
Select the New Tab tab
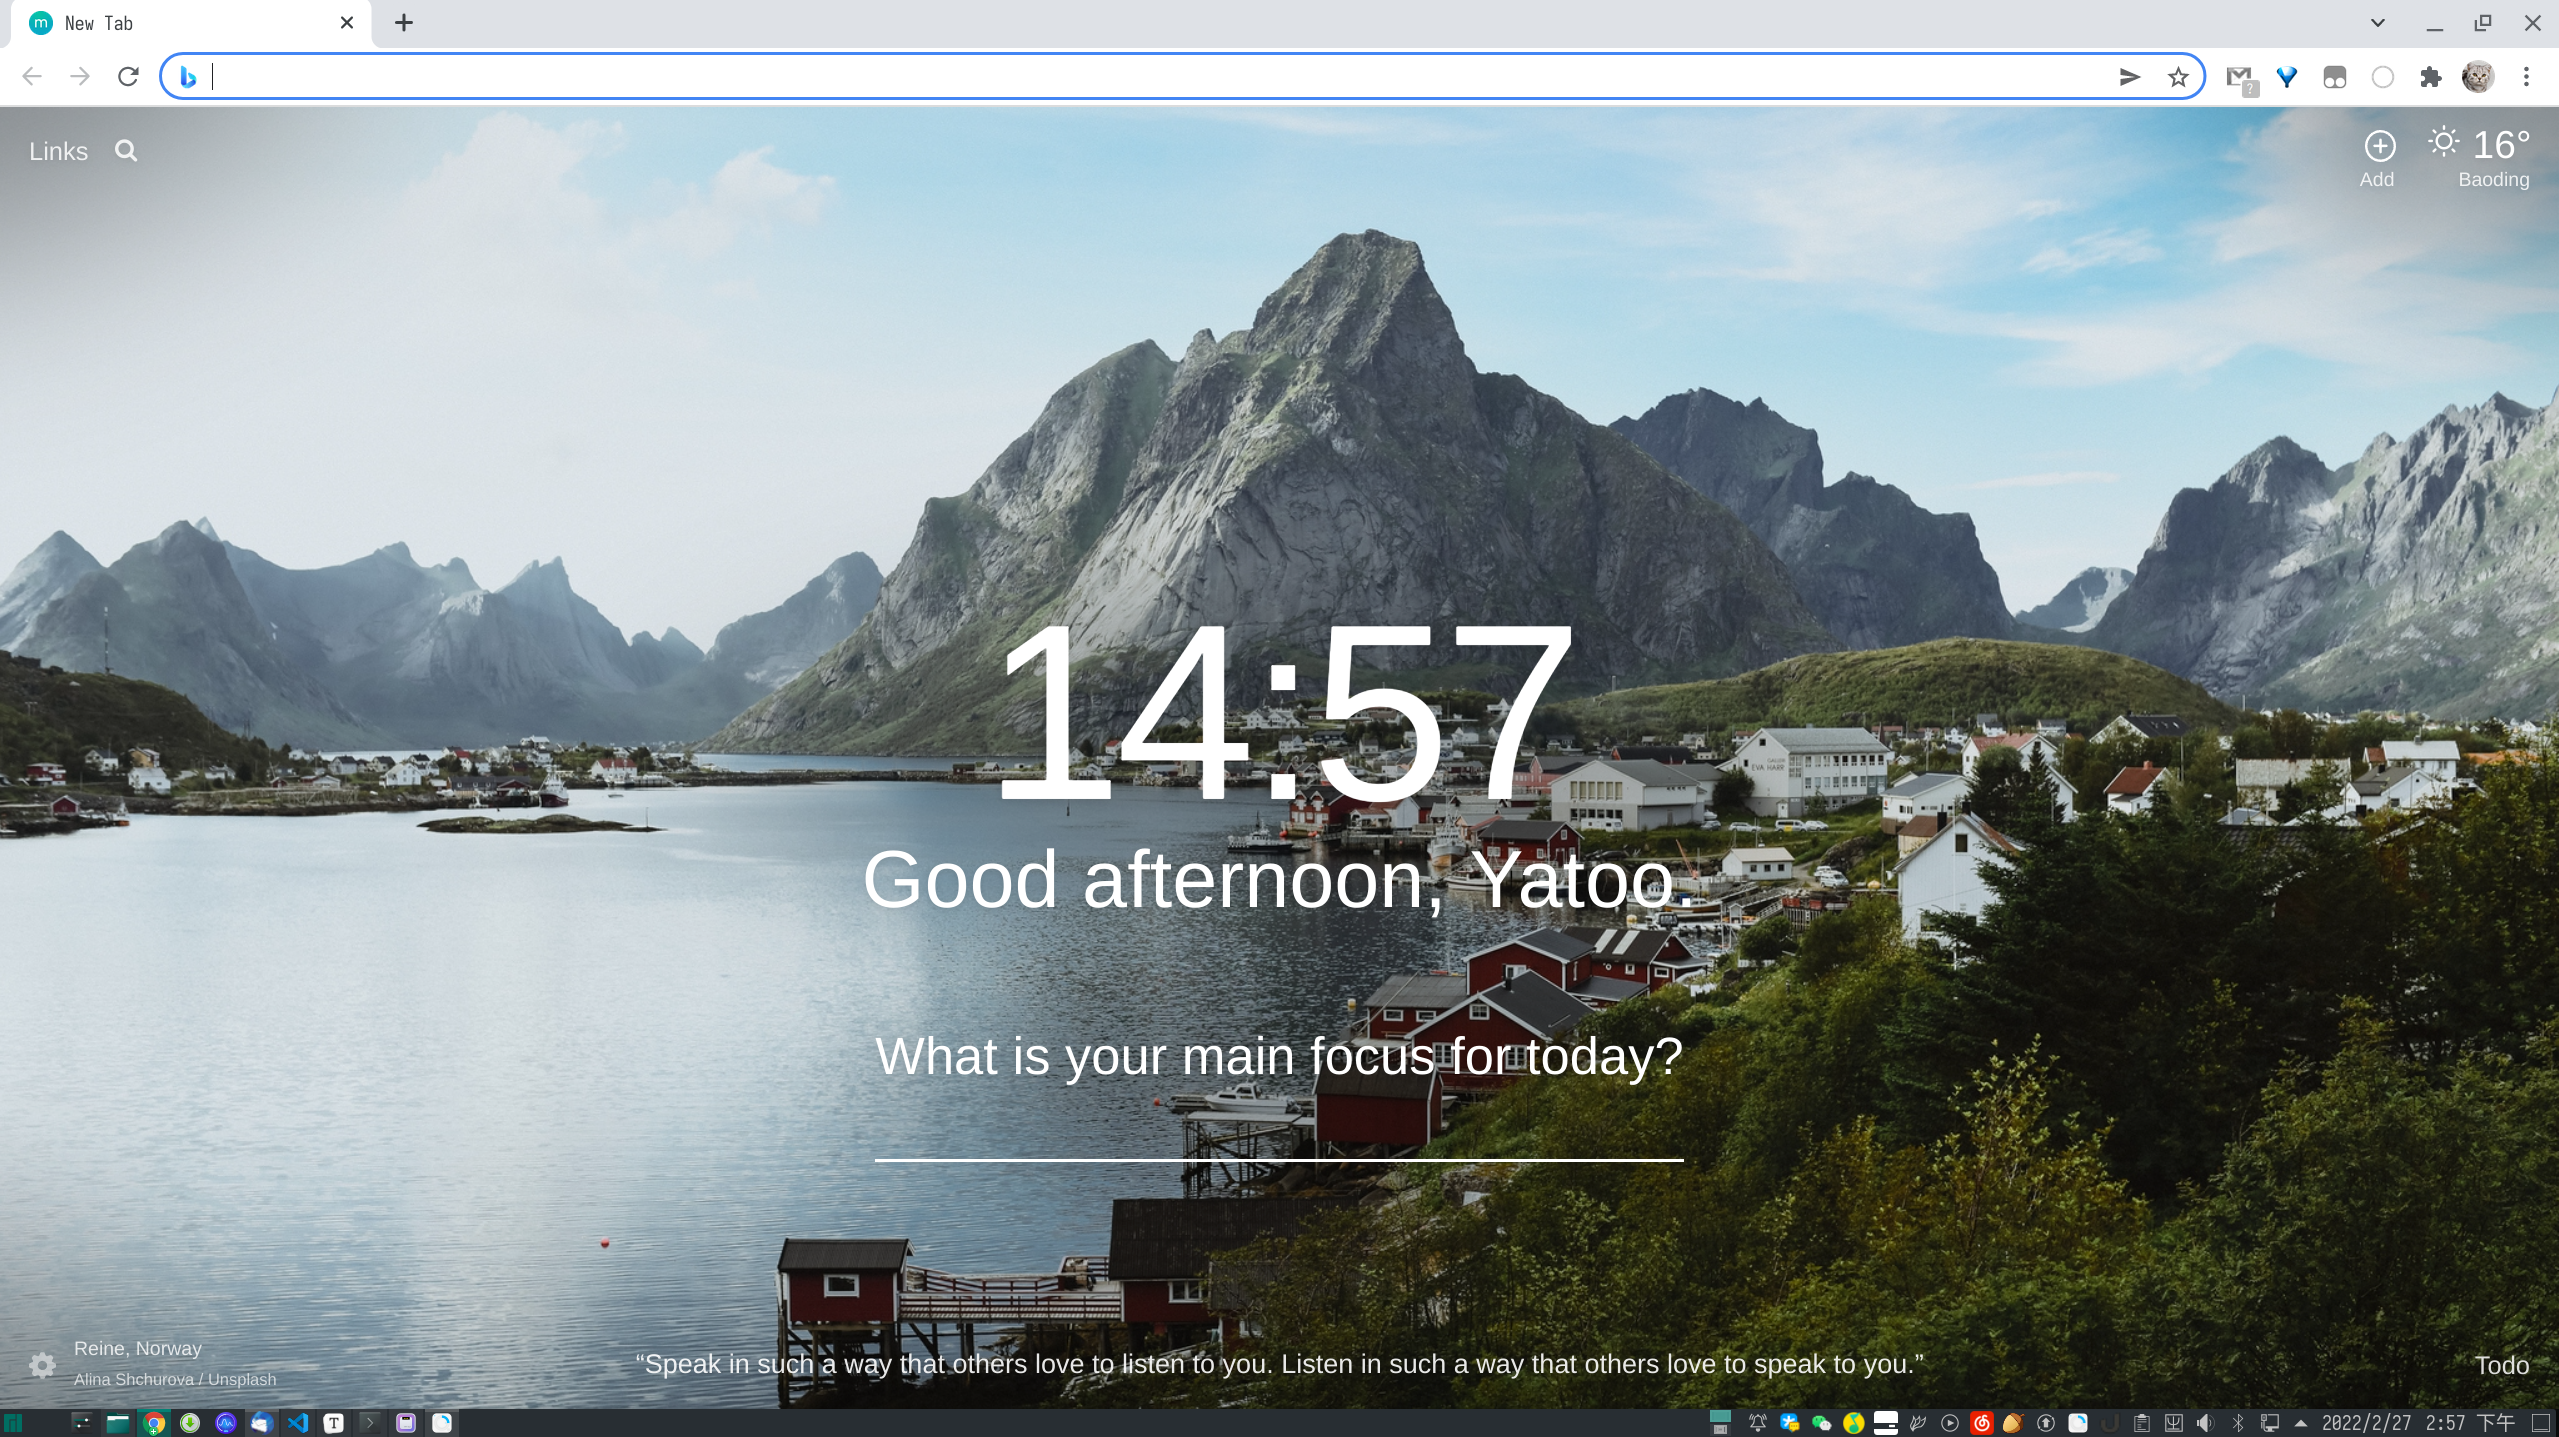click(x=180, y=23)
